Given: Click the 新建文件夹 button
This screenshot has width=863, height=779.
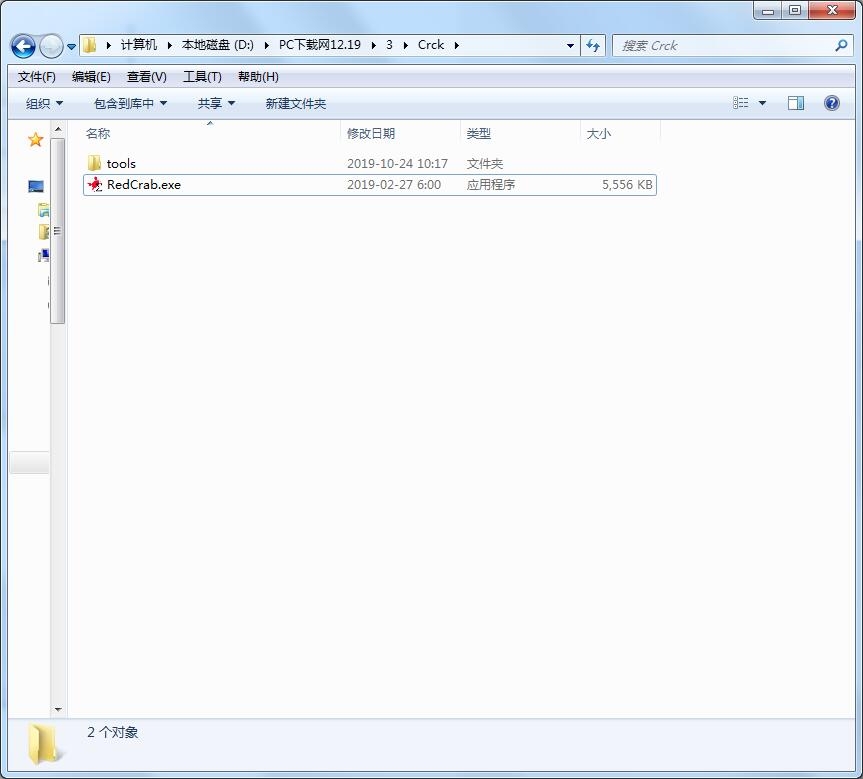Looking at the screenshot, I should [296, 103].
